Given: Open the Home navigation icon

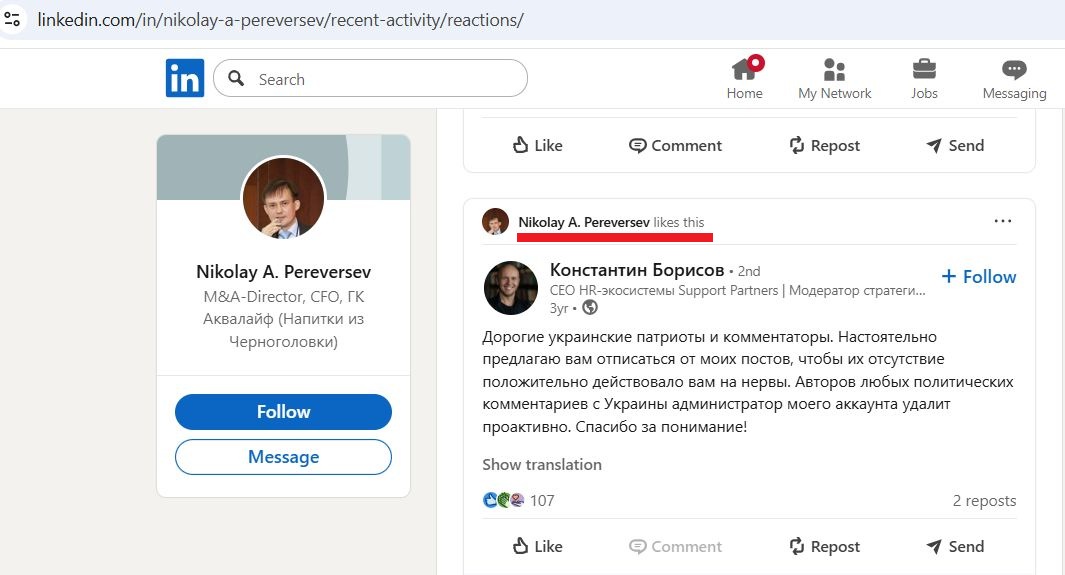Looking at the screenshot, I should (744, 79).
